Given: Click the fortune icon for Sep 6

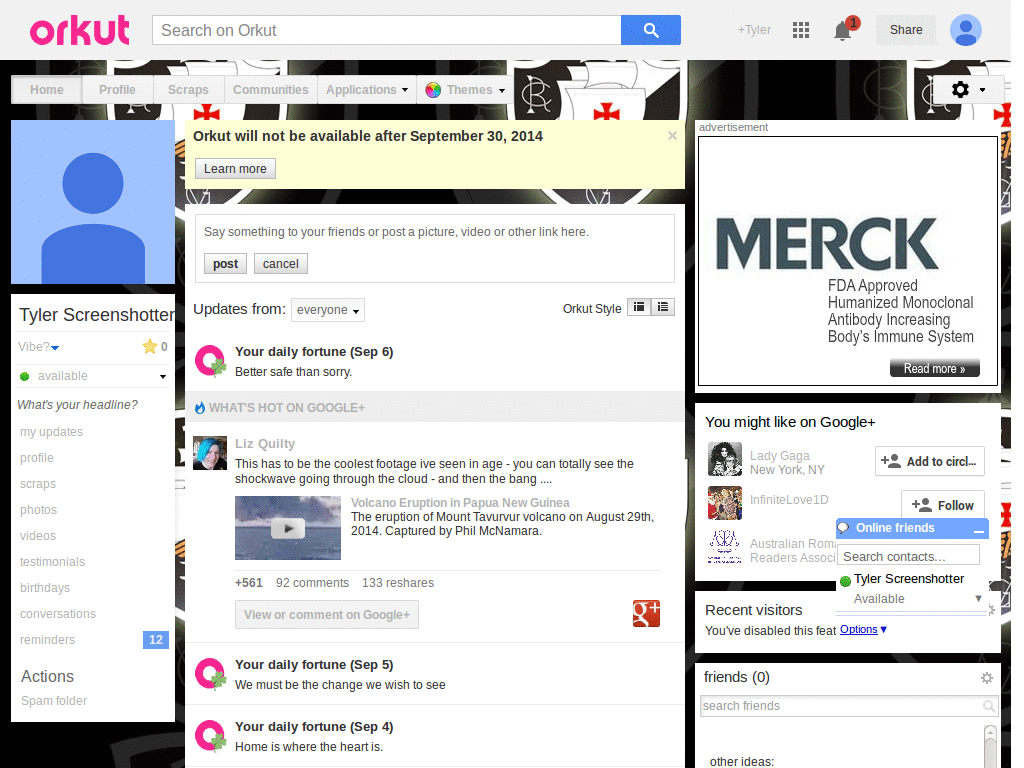Looking at the screenshot, I should (x=210, y=361).
